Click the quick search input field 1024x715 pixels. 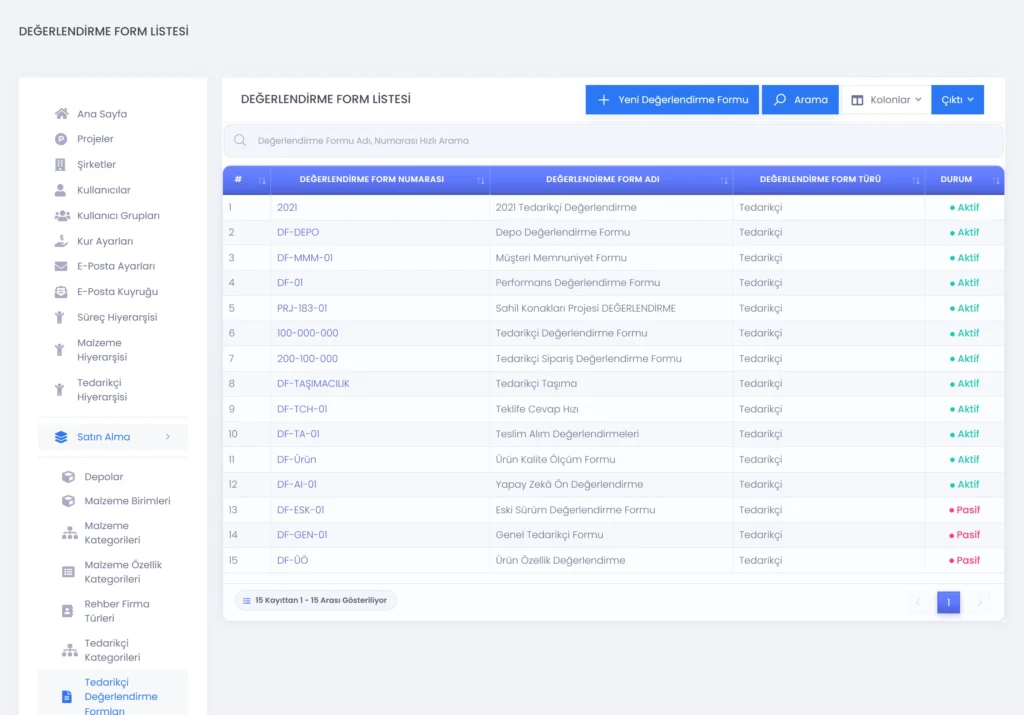tap(613, 140)
